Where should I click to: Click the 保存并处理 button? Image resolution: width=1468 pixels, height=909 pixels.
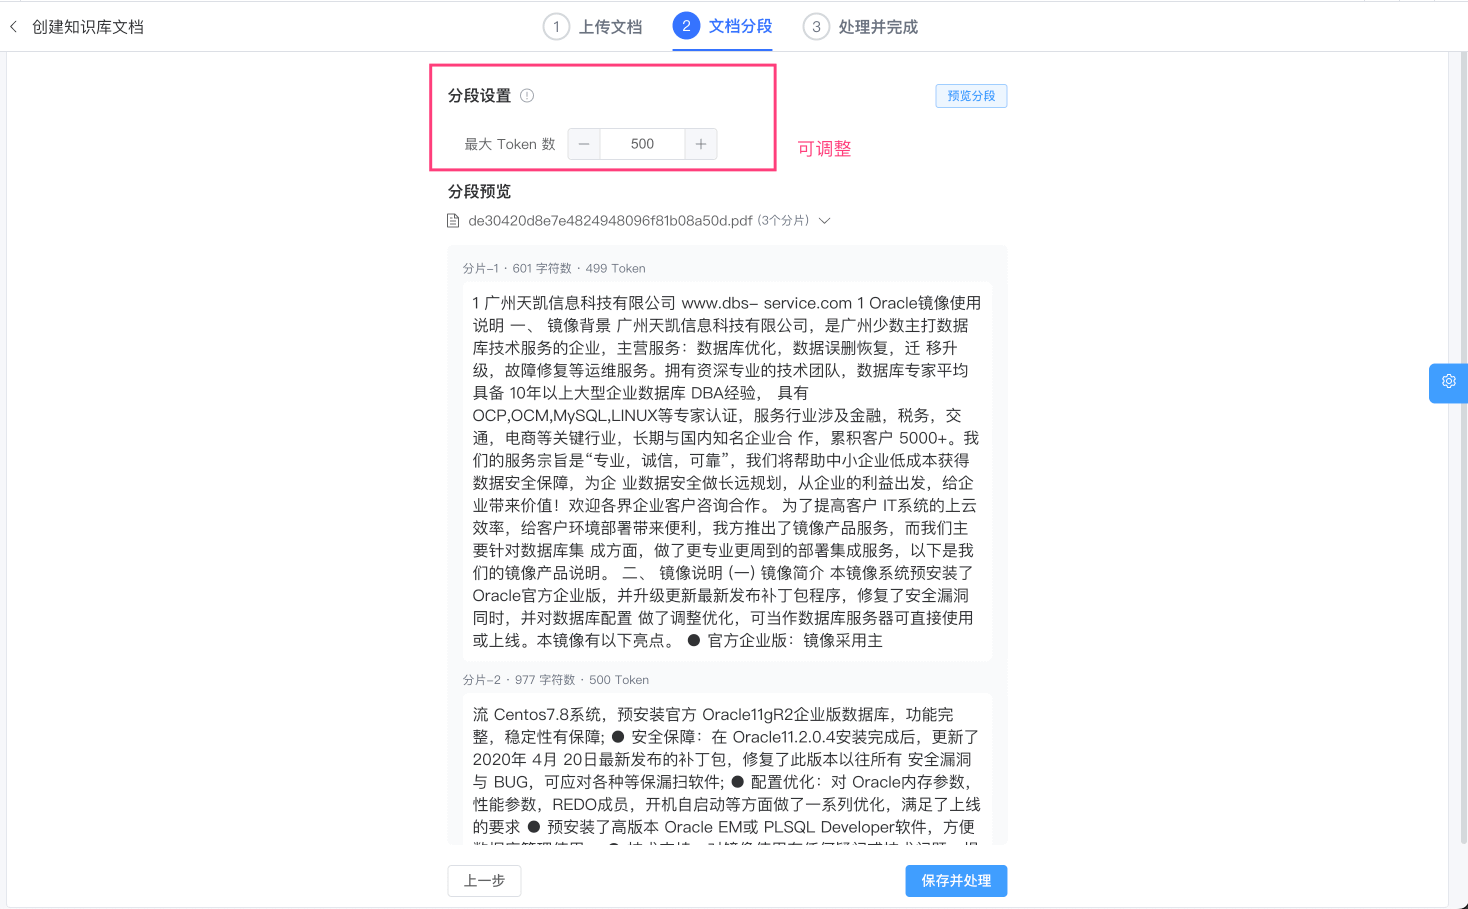(955, 881)
